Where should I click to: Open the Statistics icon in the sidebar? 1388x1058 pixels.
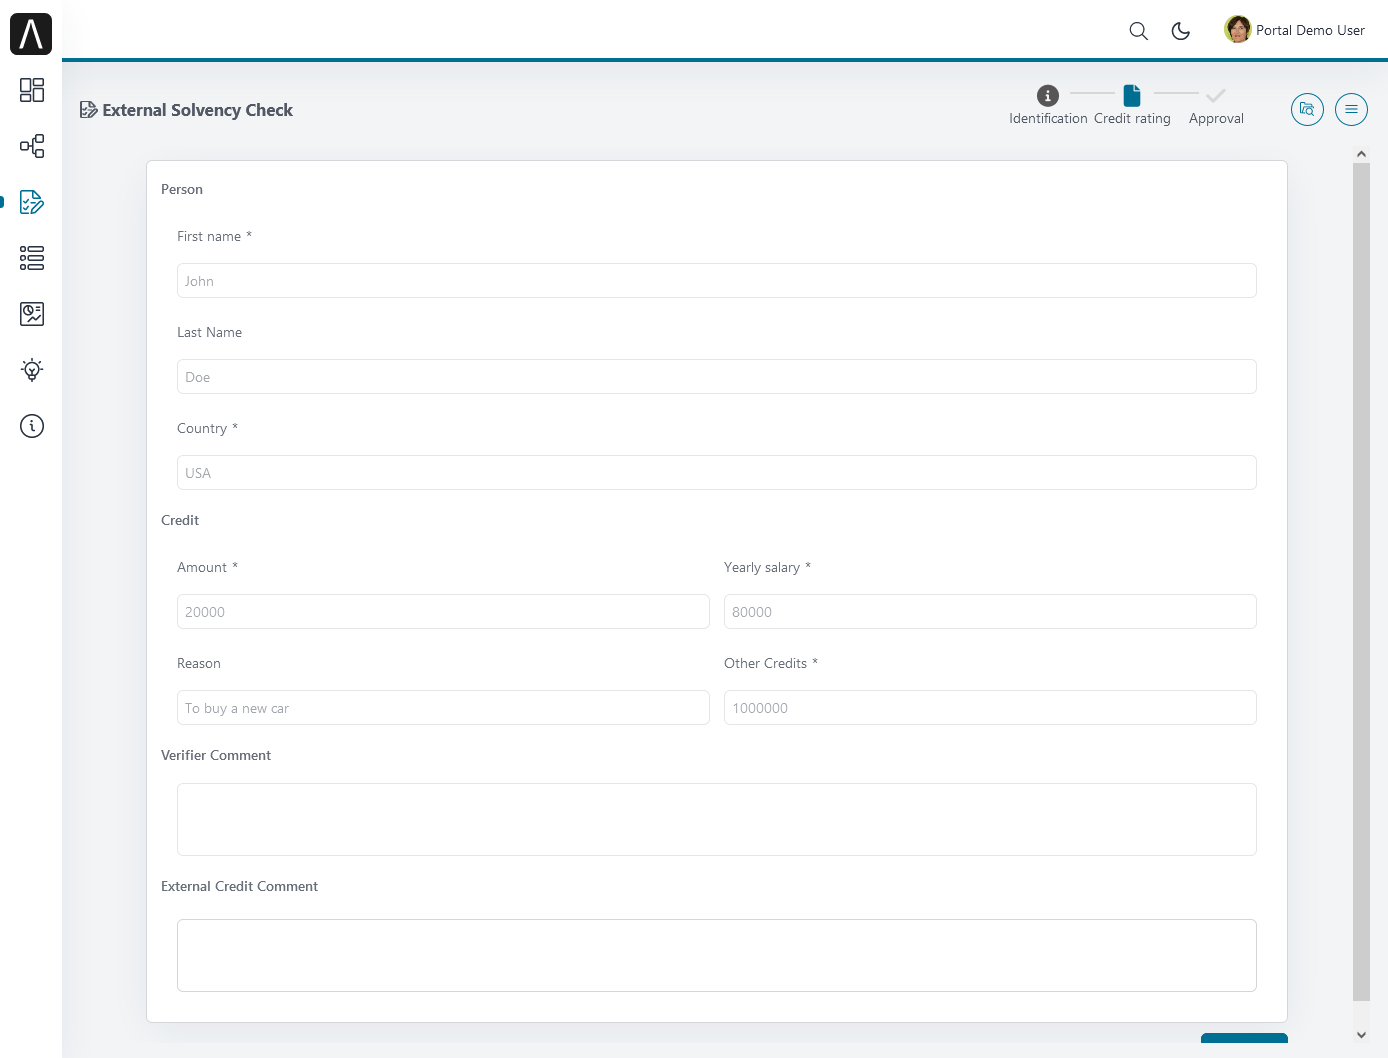pos(32,314)
